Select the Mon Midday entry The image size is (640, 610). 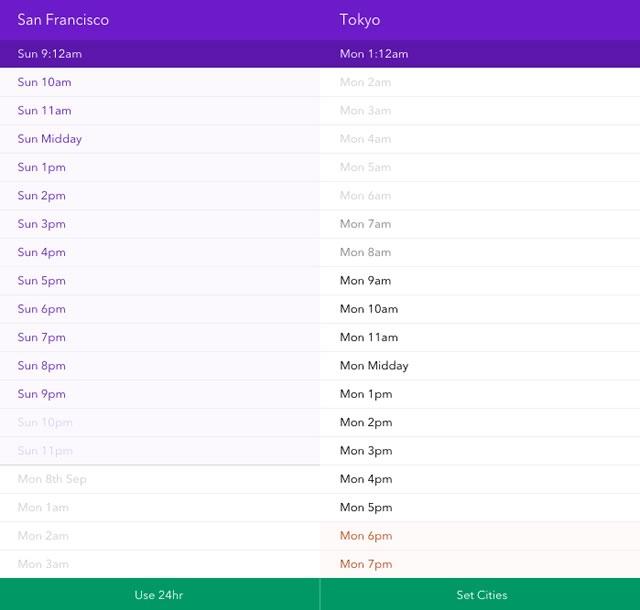click(x=480, y=366)
